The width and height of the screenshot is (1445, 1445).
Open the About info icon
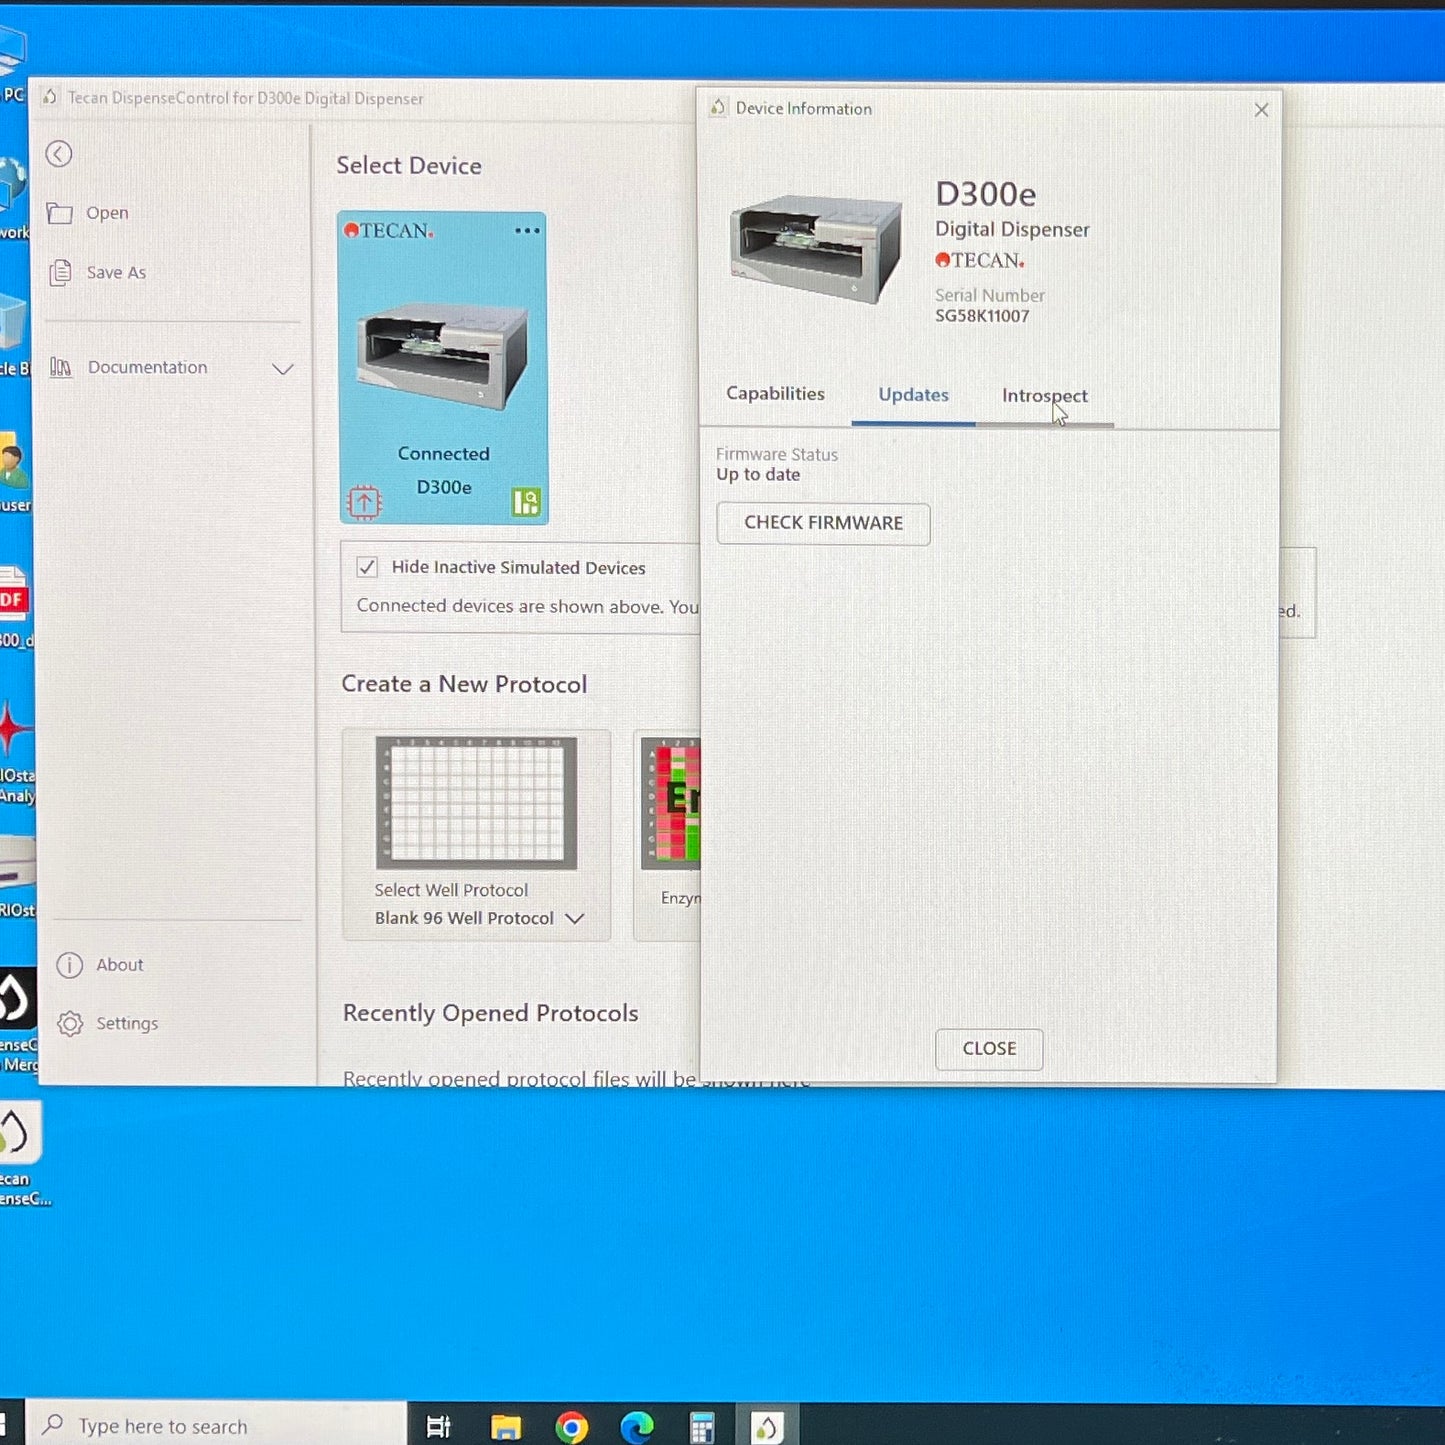[x=70, y=965]
